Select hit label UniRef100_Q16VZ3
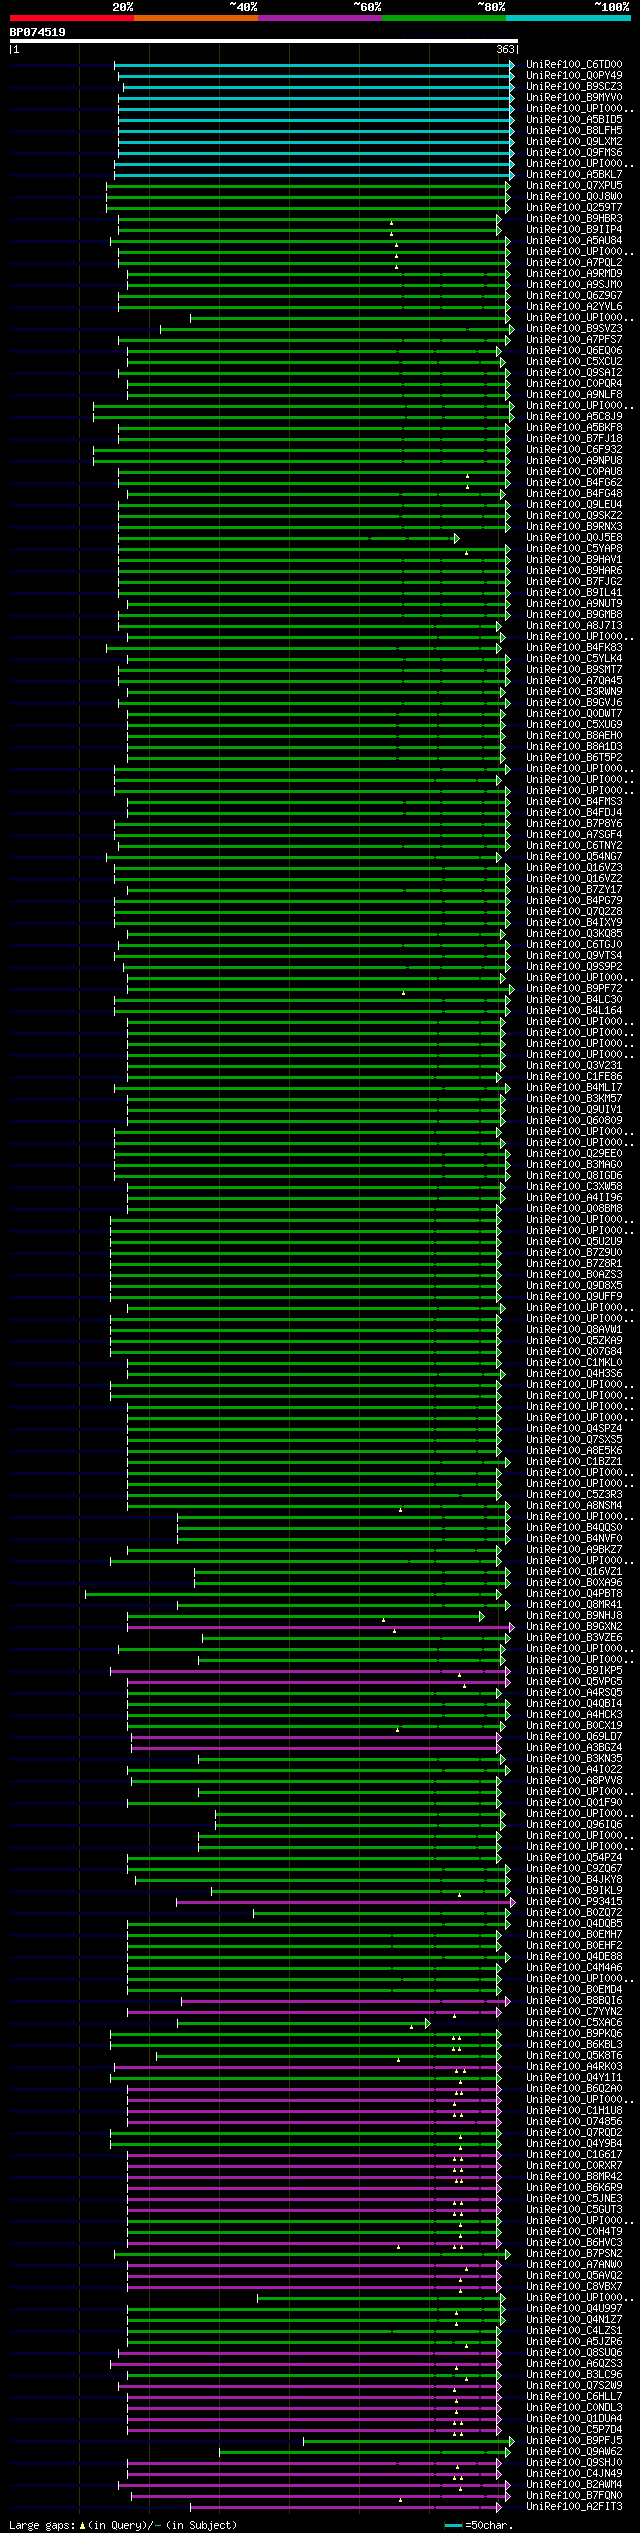This screenshot has width=640, height=2533. [574, 868]
